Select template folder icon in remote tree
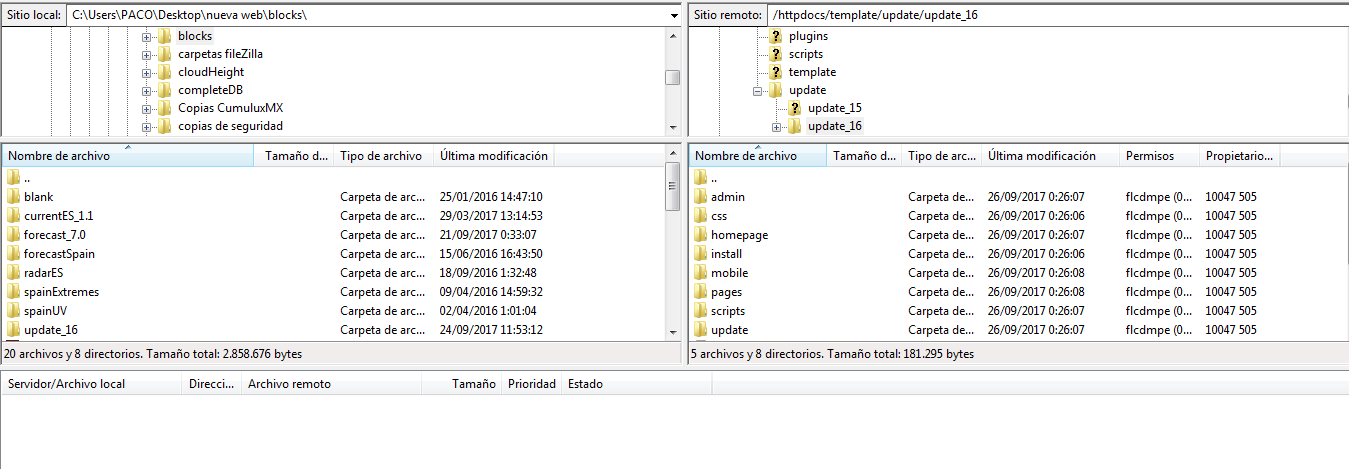The width and height of the screenshot is (1349, 469). coord(776,72)
